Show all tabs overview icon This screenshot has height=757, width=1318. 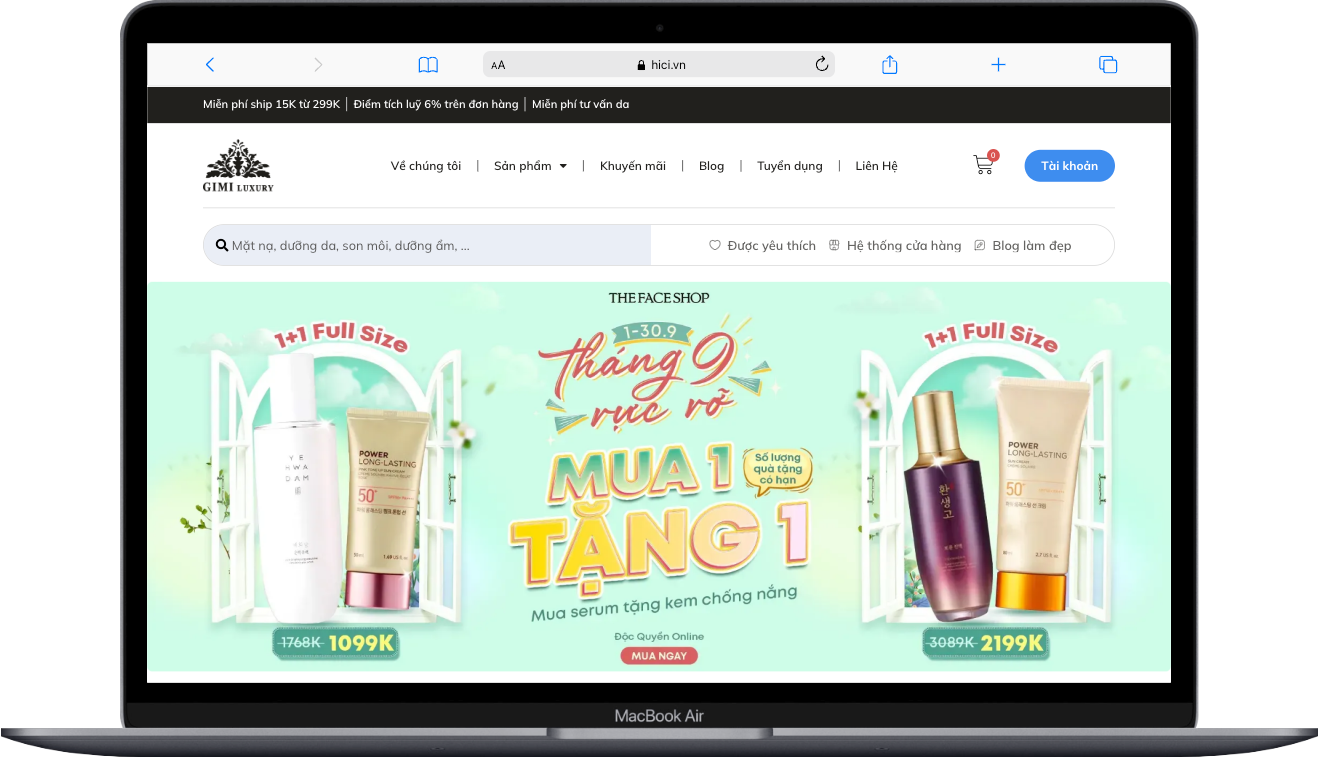coord(1108,65)
